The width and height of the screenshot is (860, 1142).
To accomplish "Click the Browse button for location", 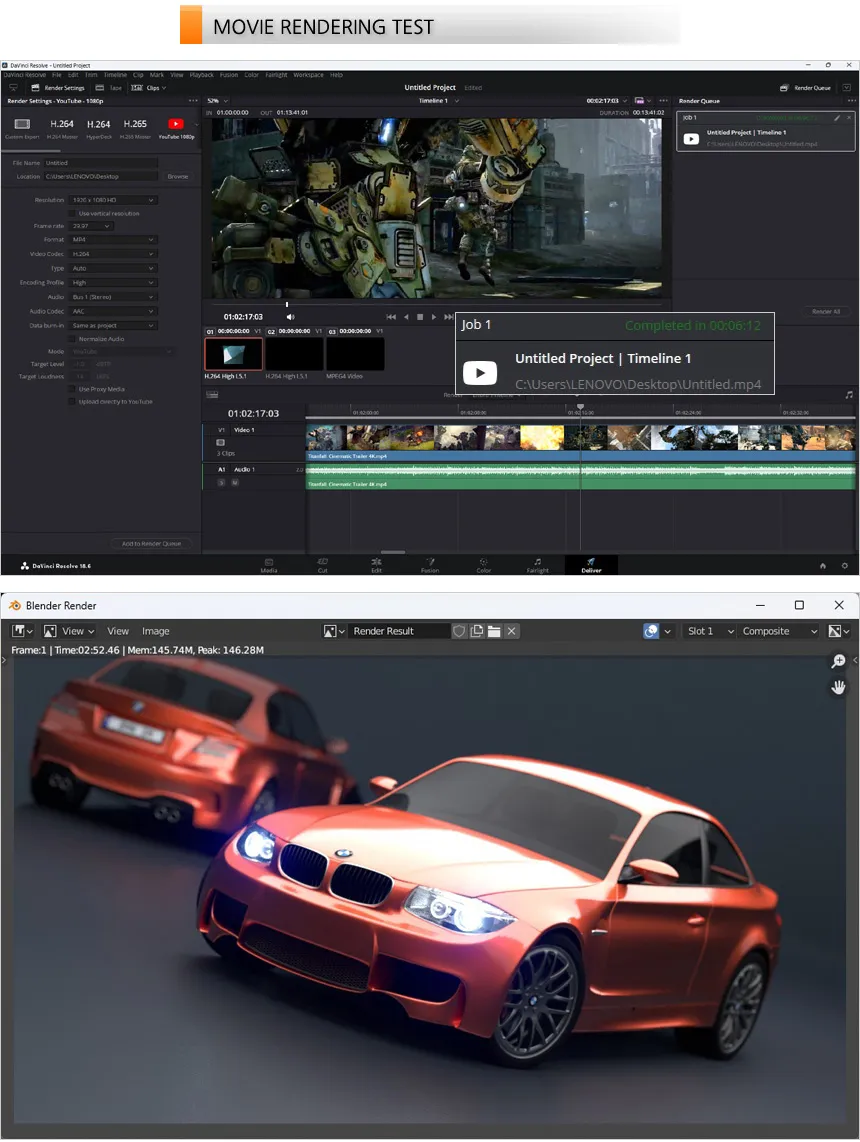I will [177, 176].
